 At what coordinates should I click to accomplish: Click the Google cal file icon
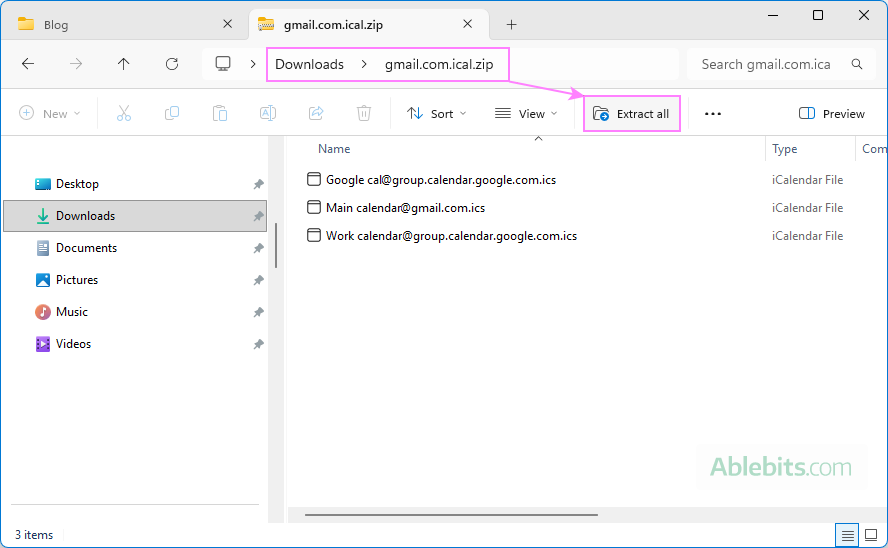314,179
